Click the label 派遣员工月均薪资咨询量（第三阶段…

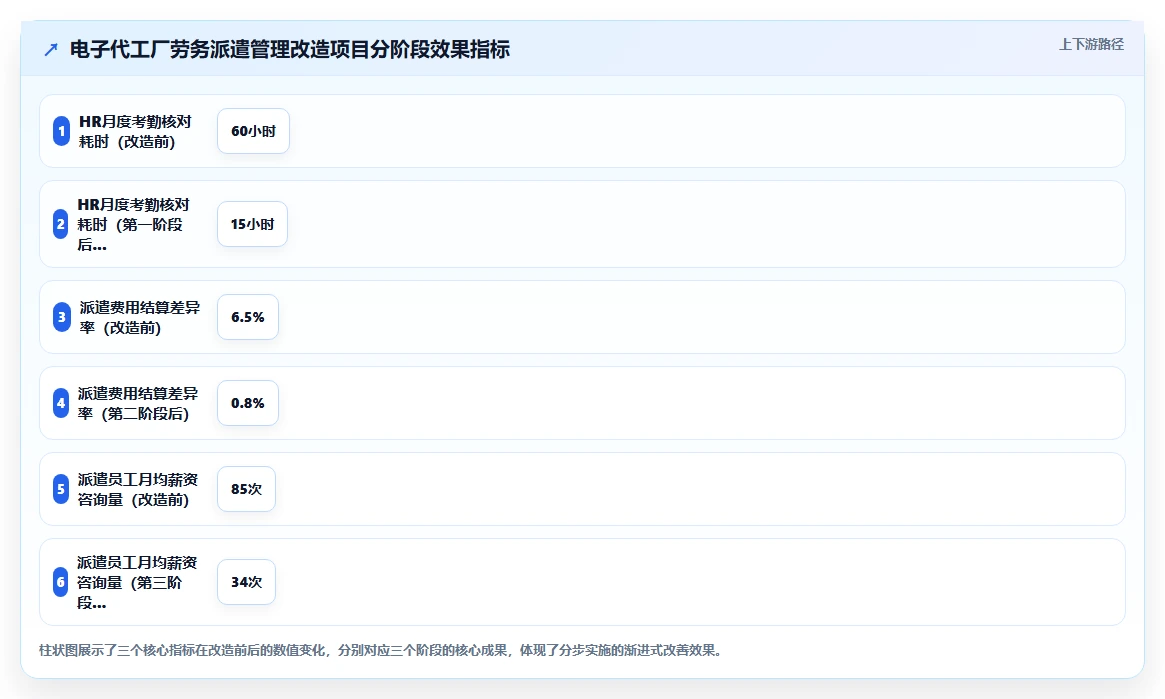click(x=137, y=582)
